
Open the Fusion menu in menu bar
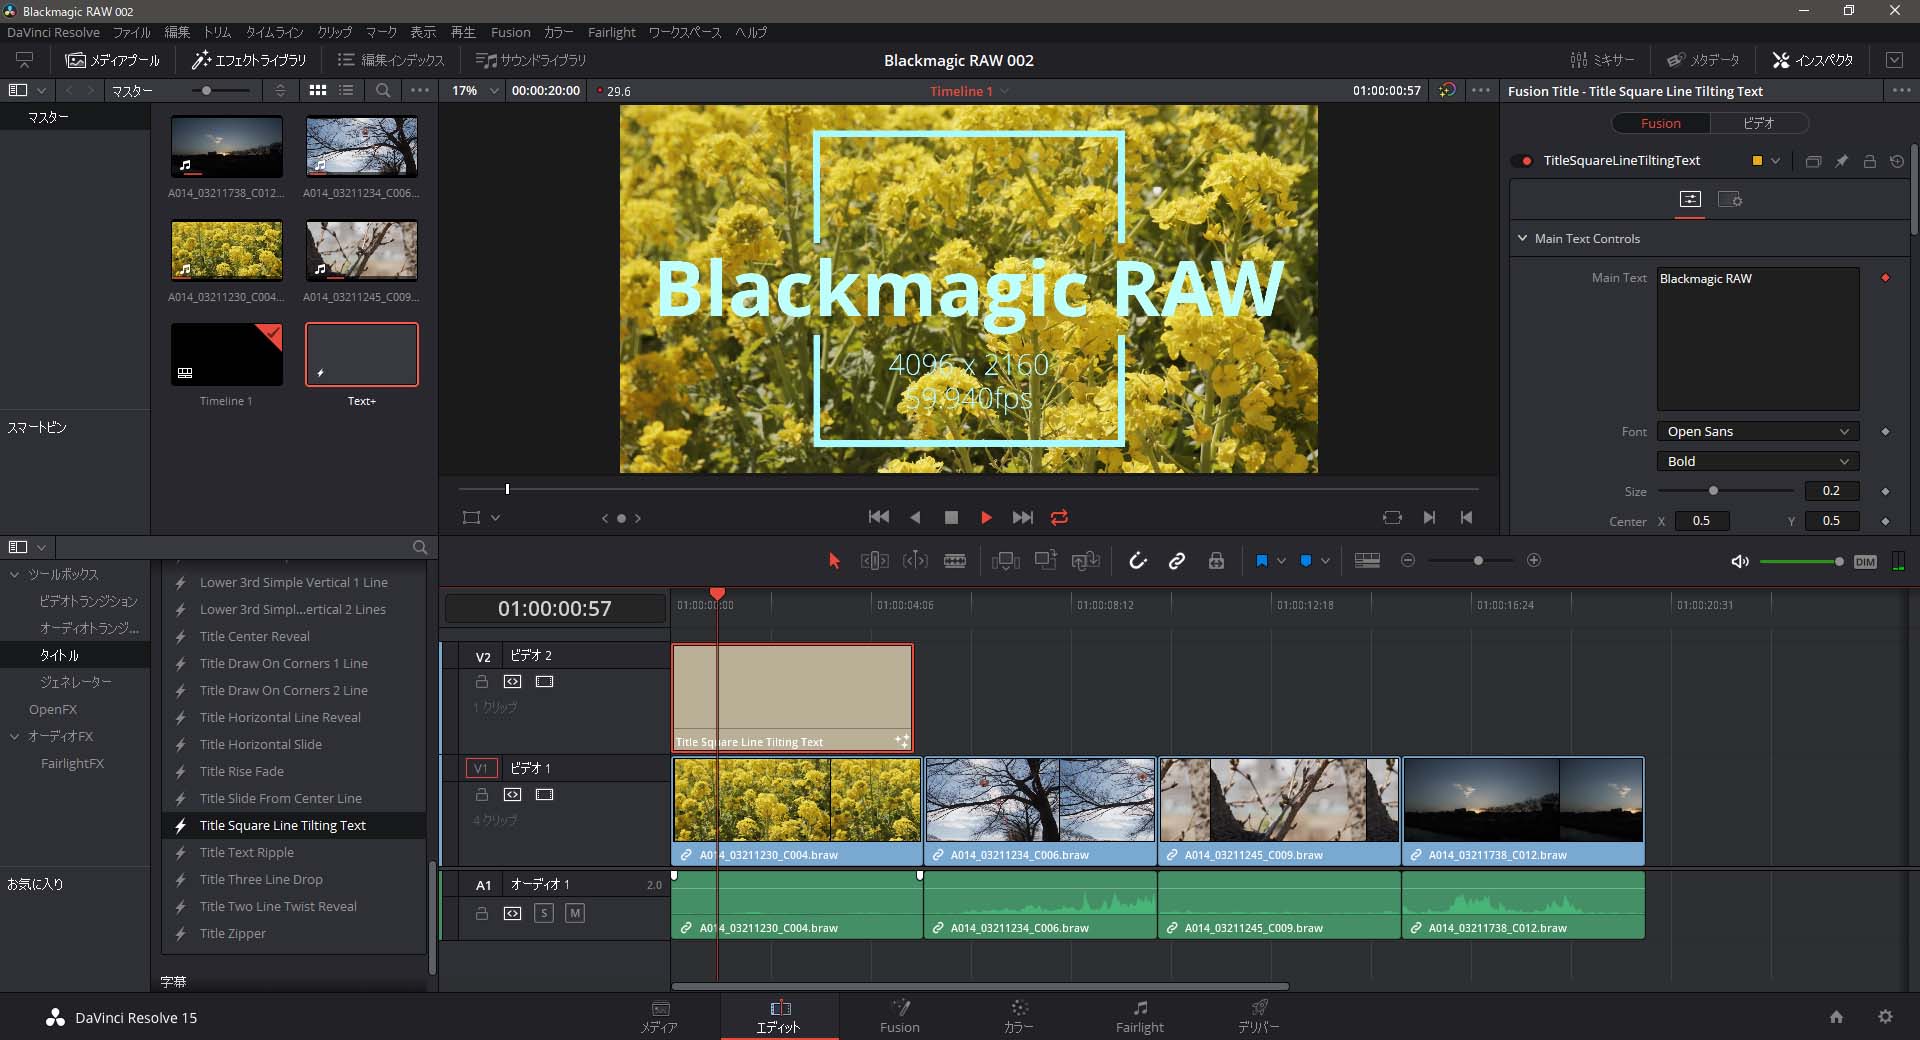pos(511,32)
